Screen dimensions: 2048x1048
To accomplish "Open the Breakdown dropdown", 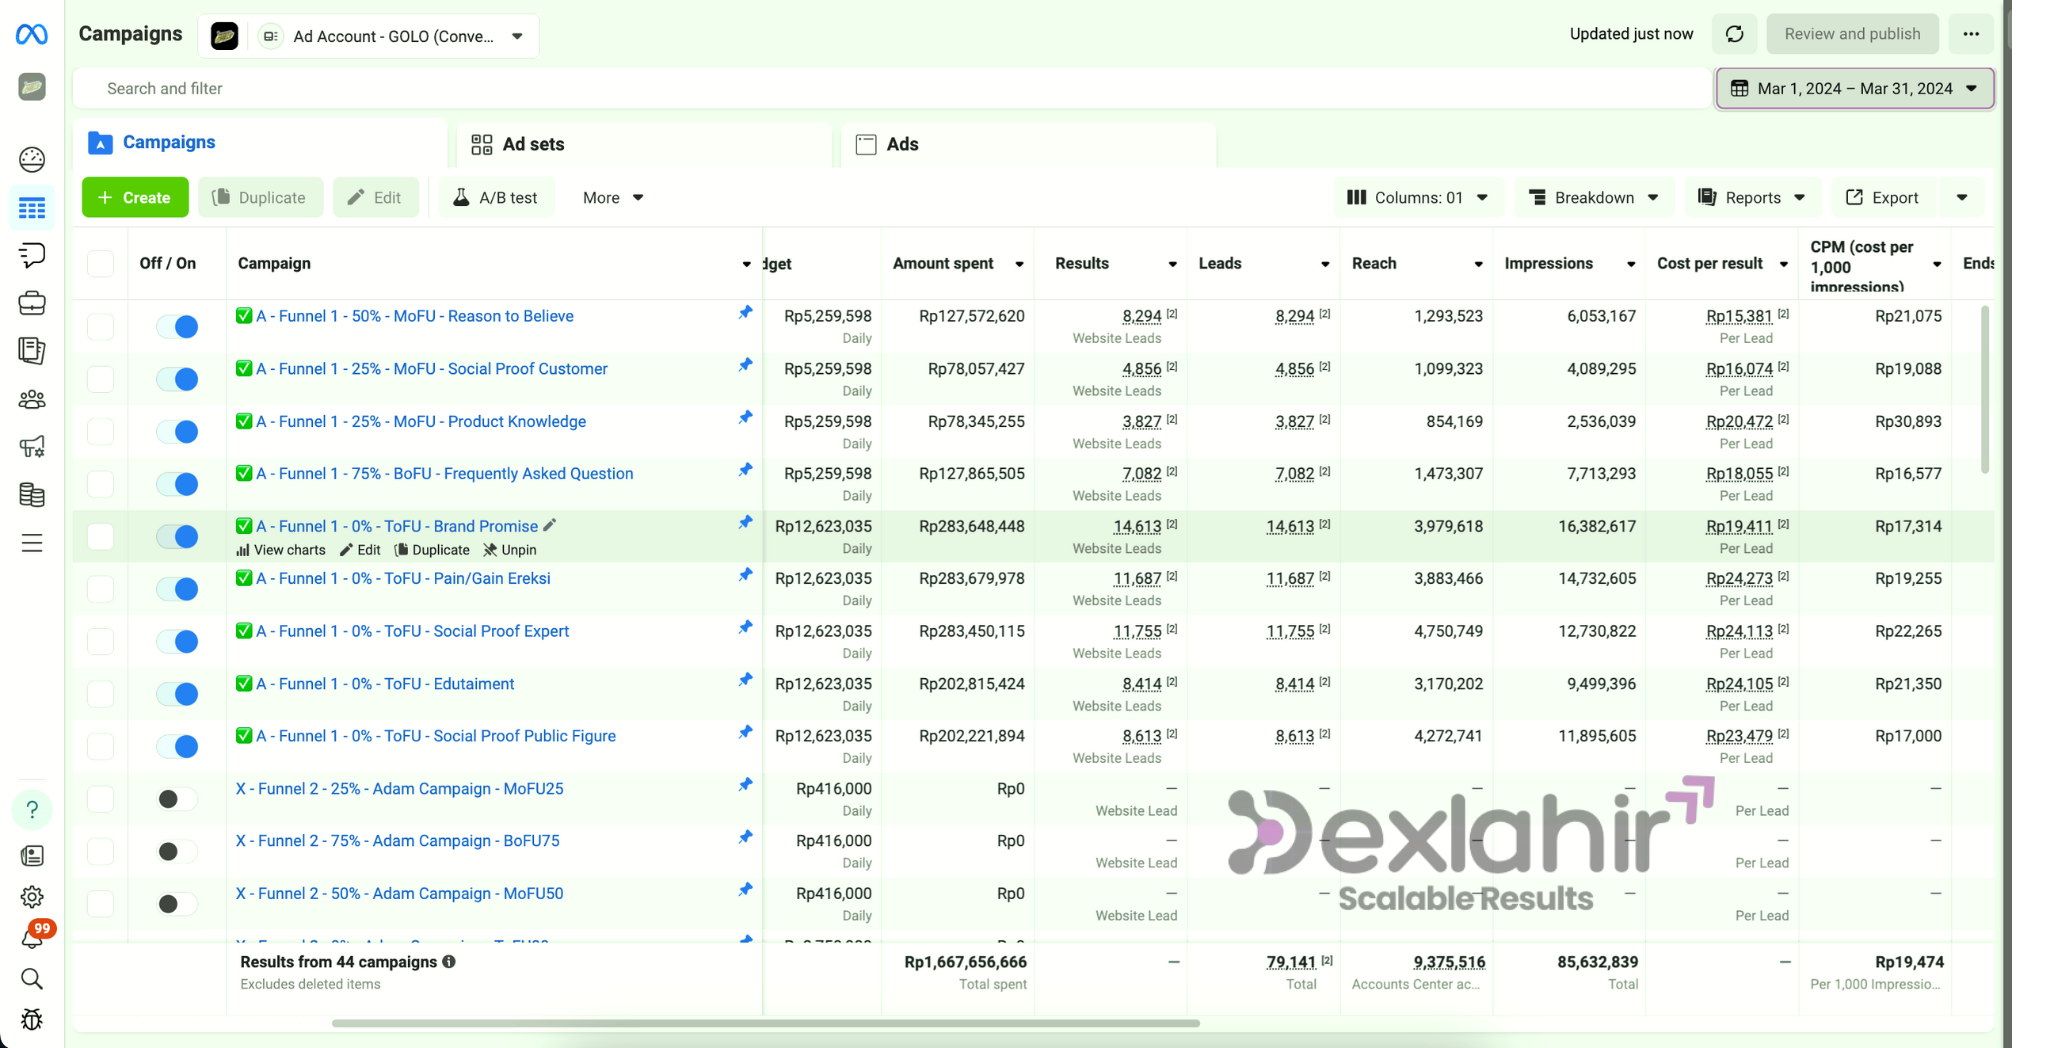I will click(1594, 198).
